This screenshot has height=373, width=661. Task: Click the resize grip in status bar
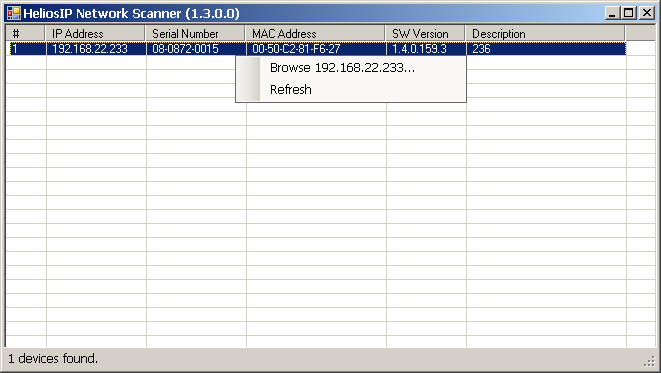(650, 361)
